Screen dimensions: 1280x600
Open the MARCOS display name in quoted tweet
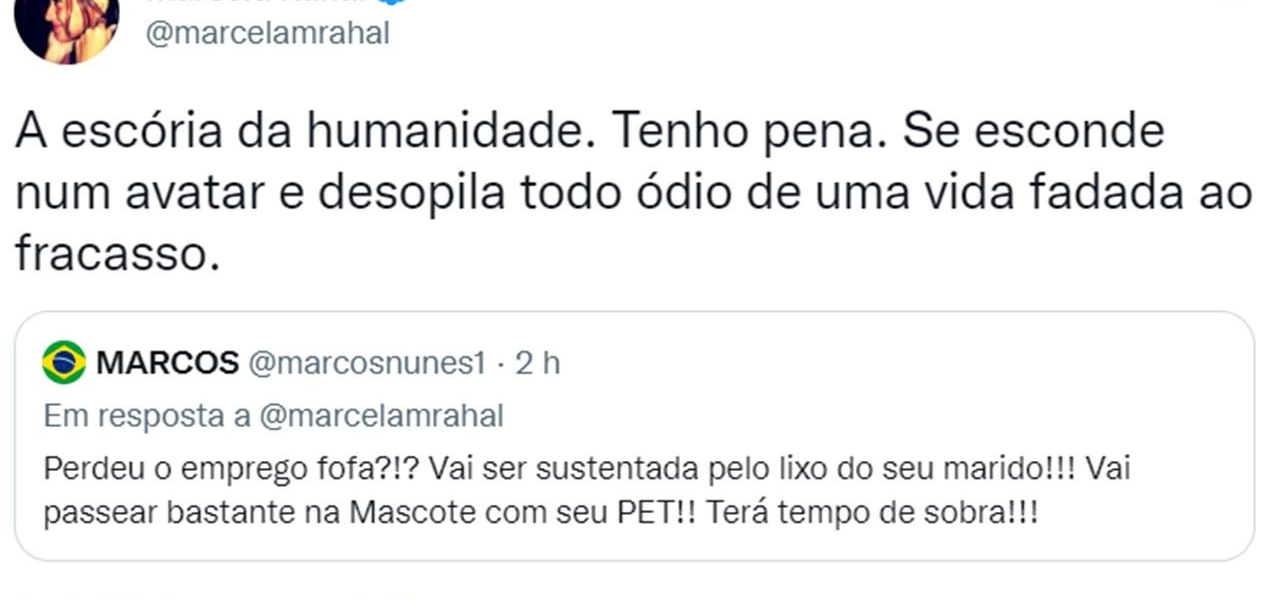tap(167, 363)
